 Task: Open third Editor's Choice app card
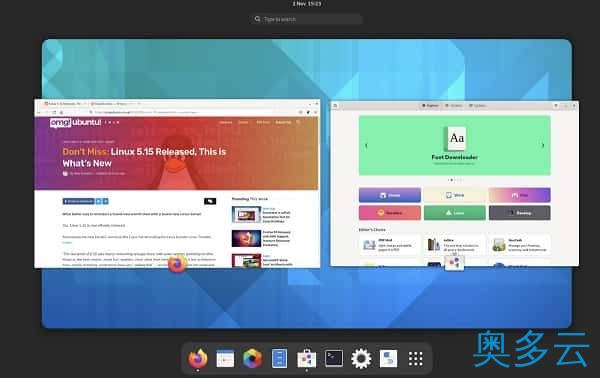pos(520,245)
